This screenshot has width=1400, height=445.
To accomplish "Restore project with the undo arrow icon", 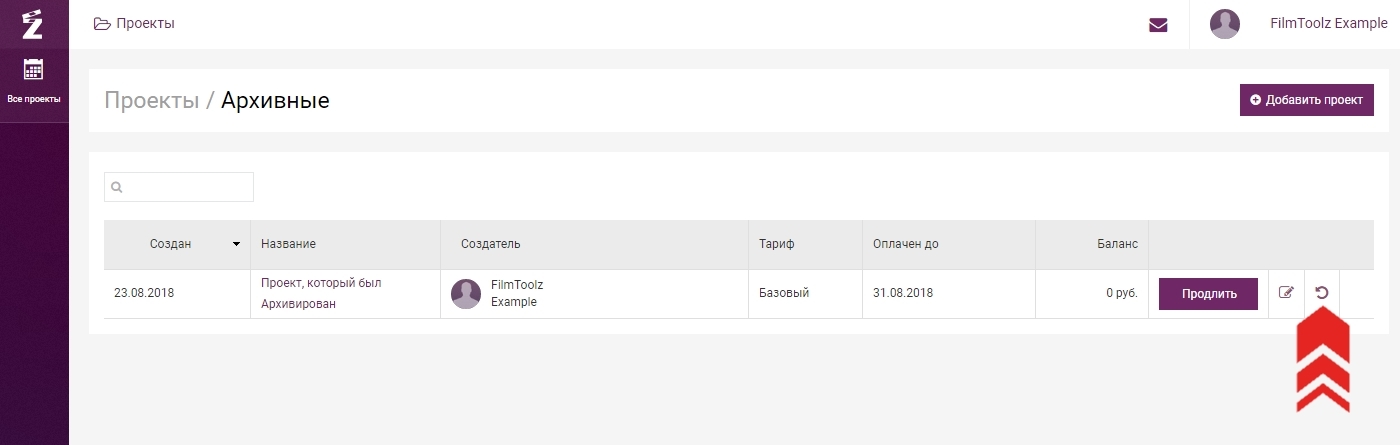I will coord(1322,293).
